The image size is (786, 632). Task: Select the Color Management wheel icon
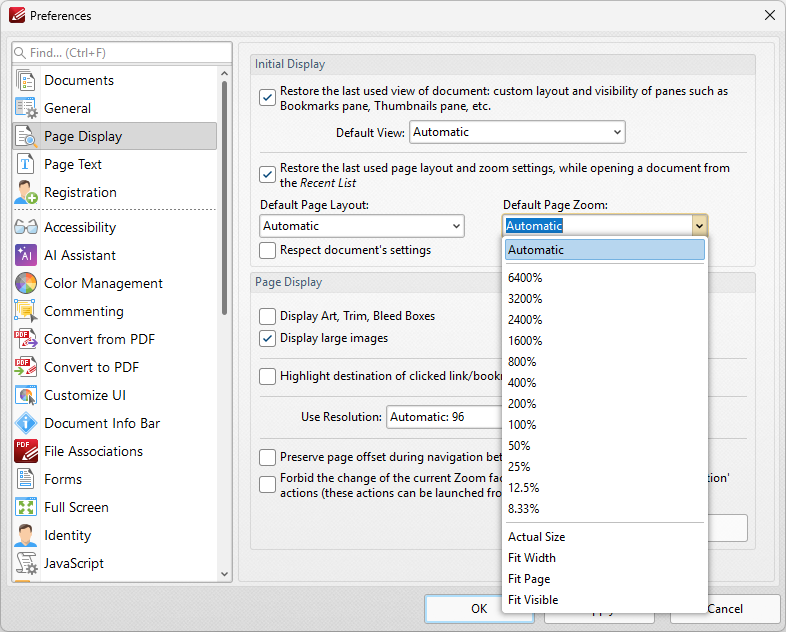[x=26, y=283]
